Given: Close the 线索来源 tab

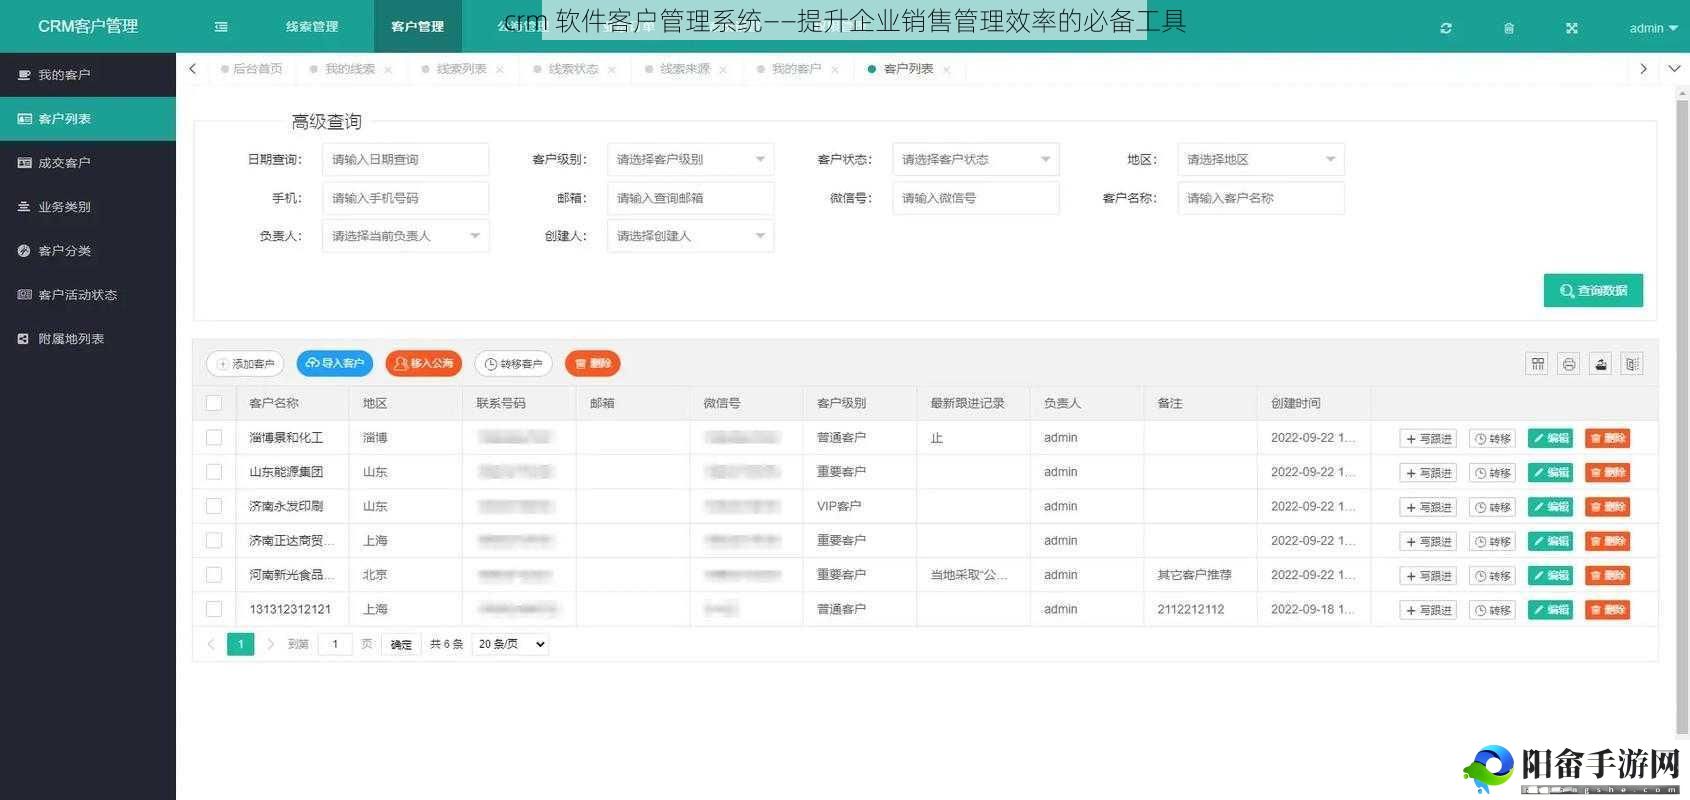Looking at the screenshot, I should click(723, 70).
